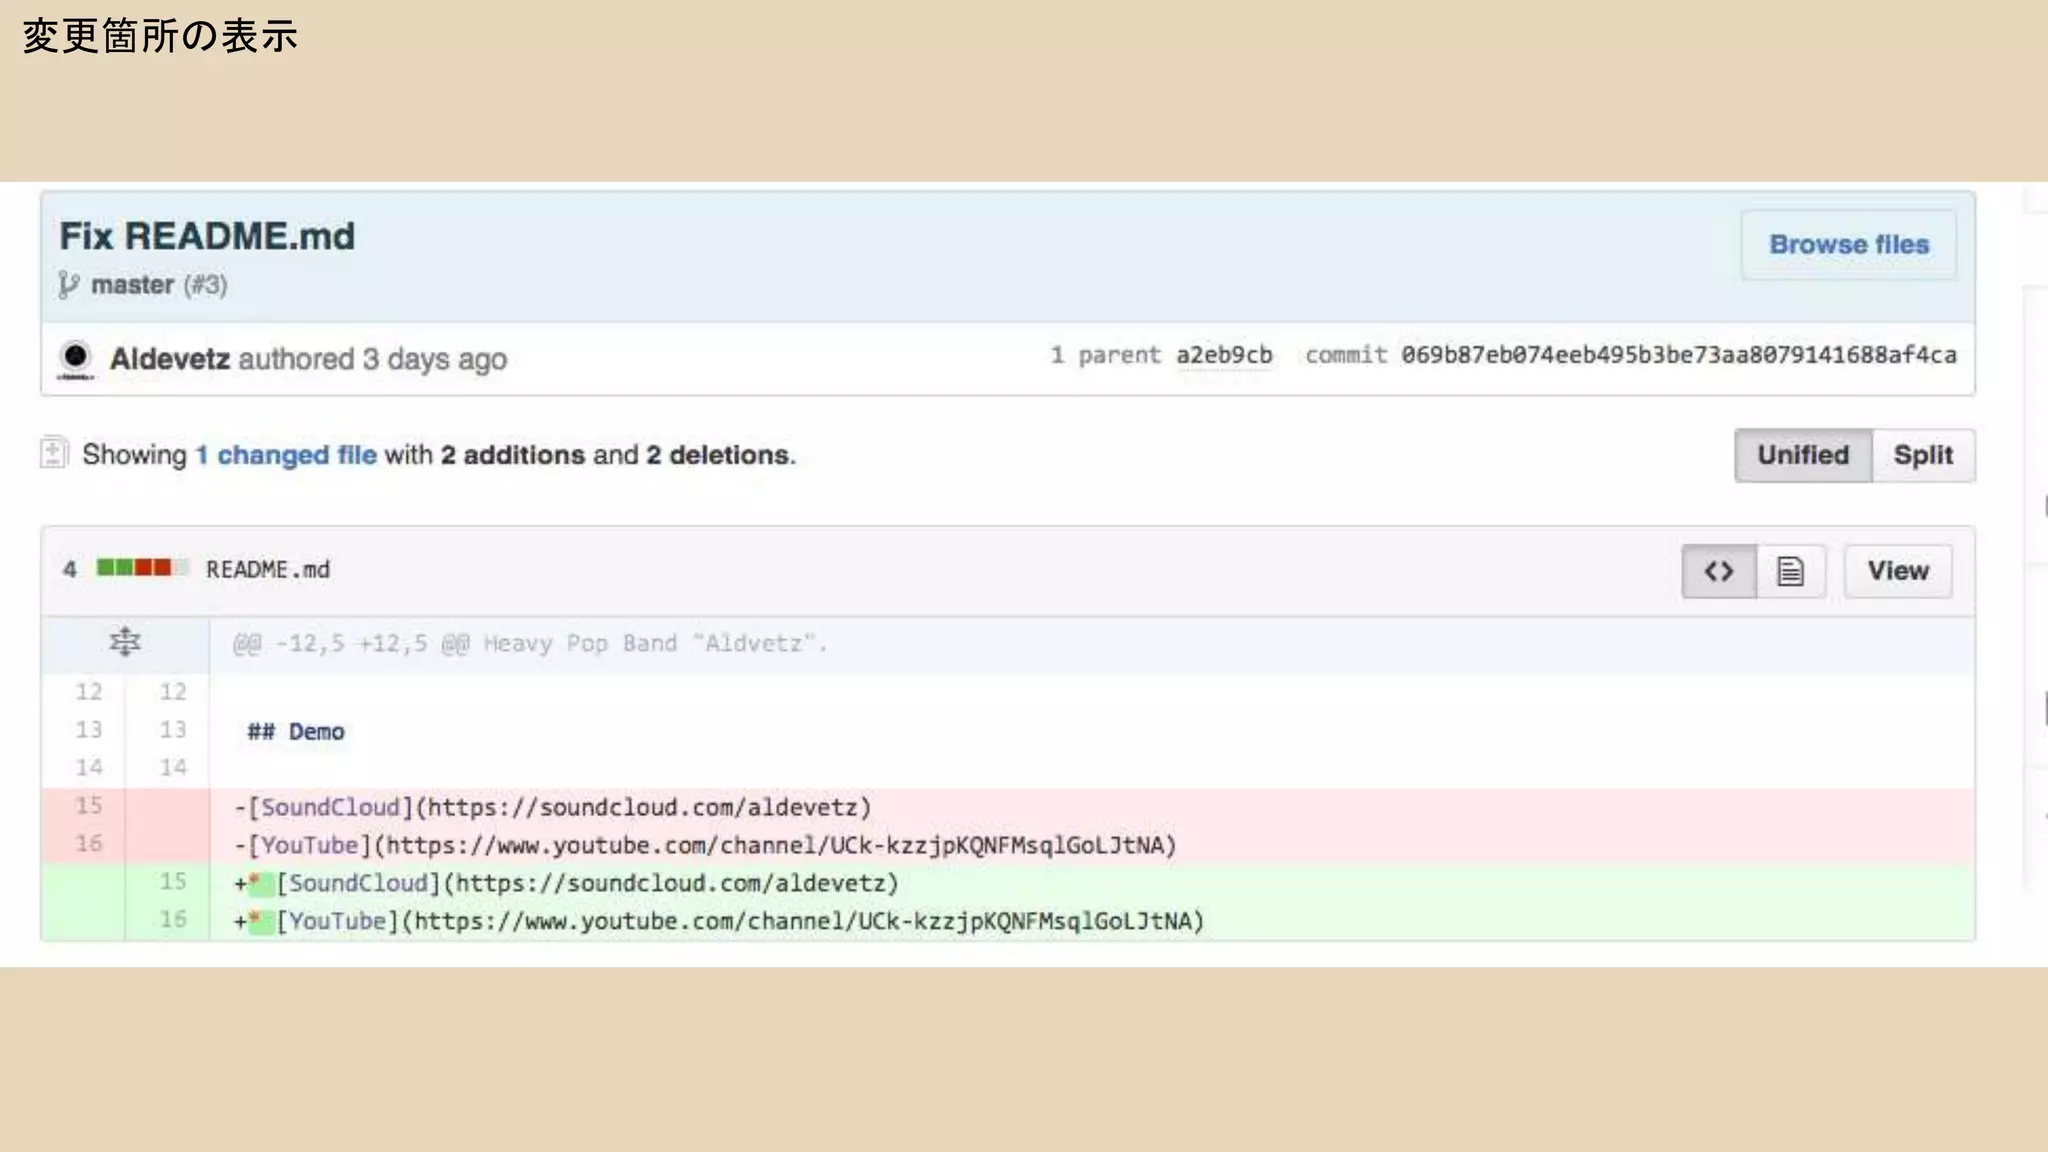Click the View file button

[1897, 571]
